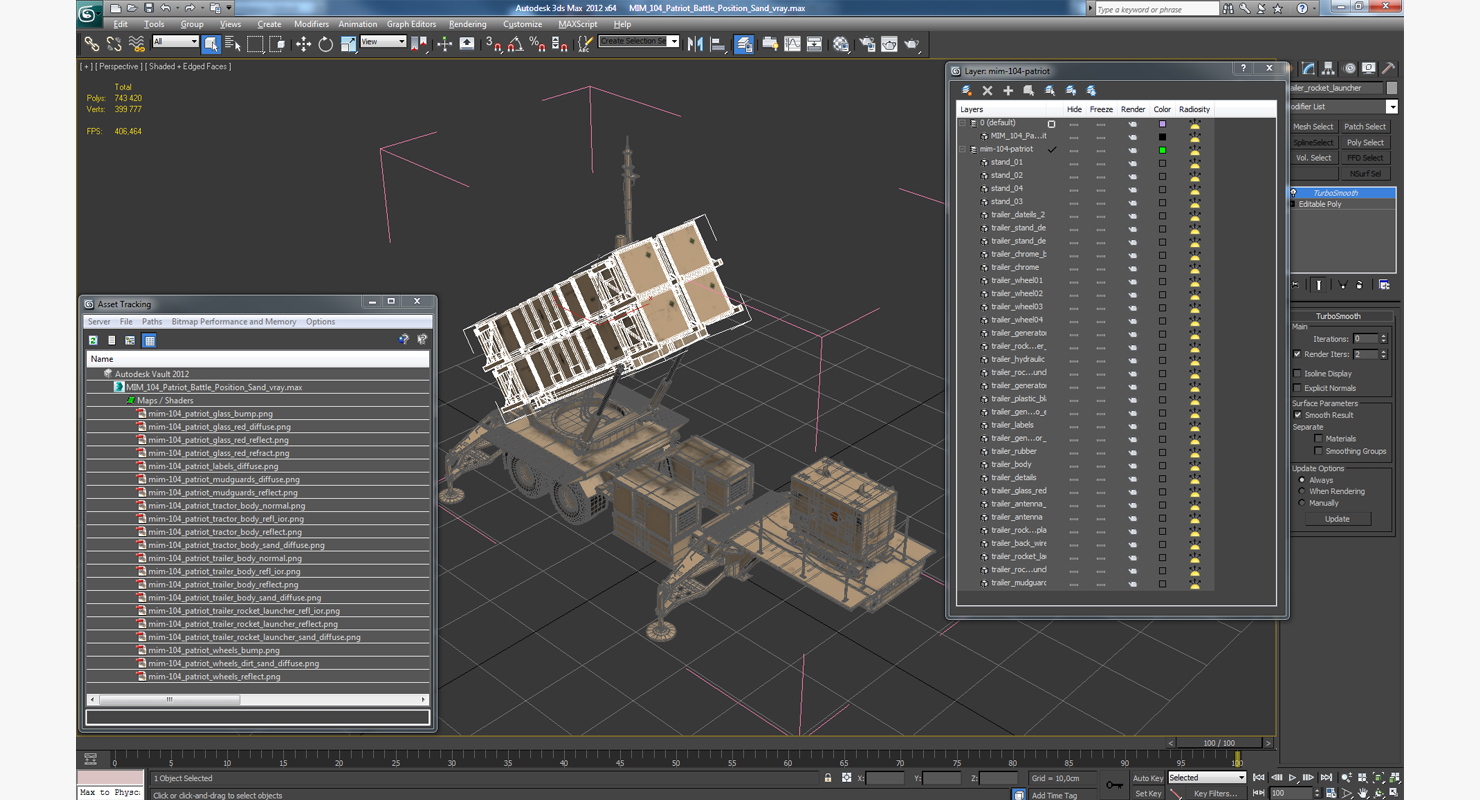
Task: Open Curve Editor from toolbar
Action: 792,44
